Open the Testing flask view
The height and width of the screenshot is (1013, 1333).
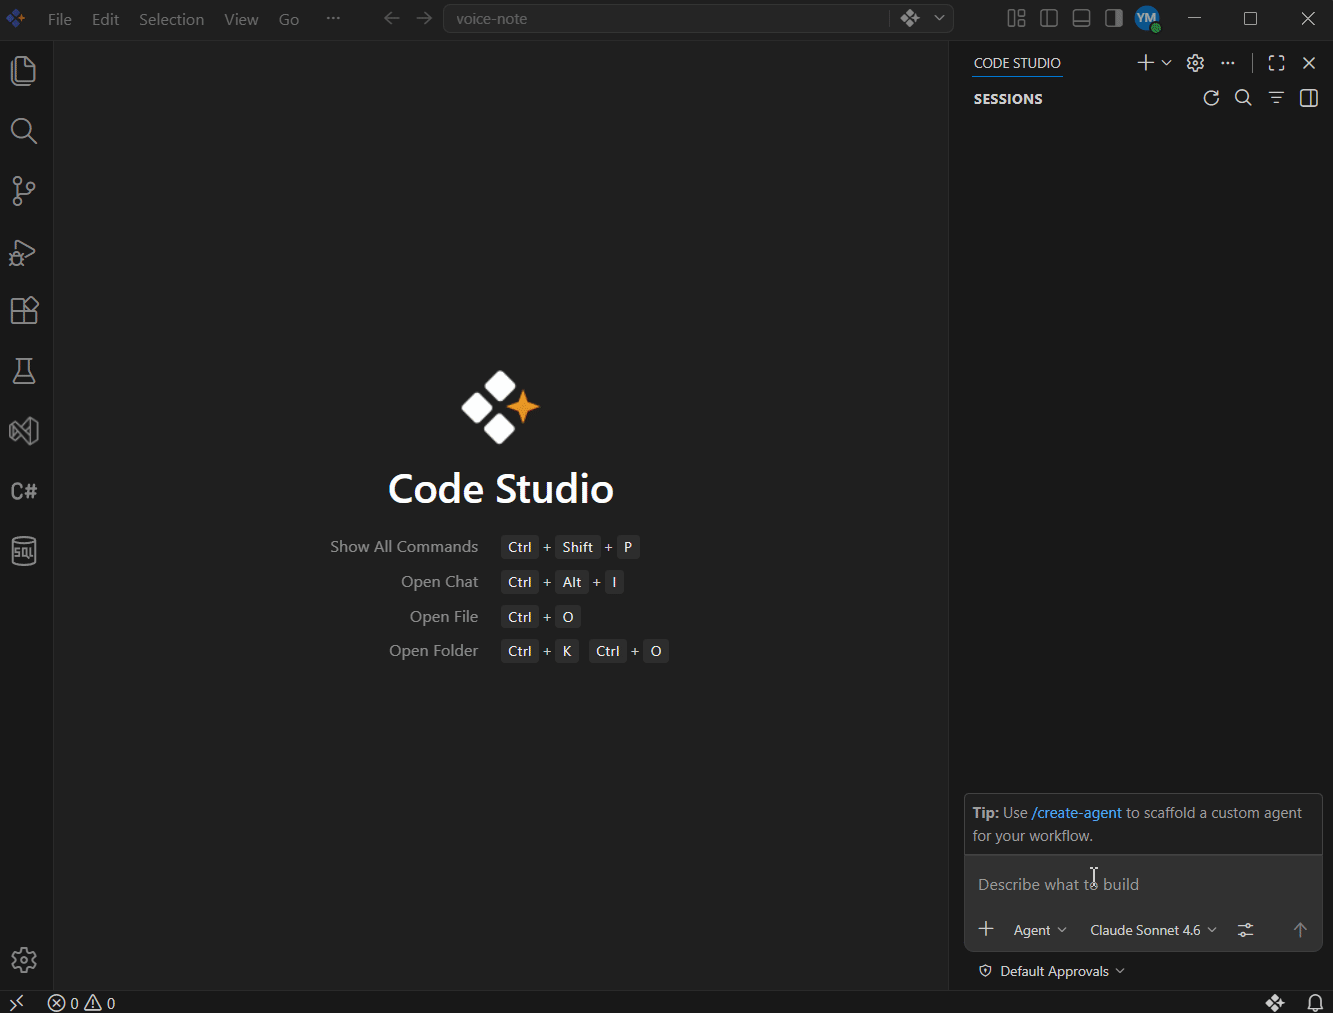[x=24, y=371]
